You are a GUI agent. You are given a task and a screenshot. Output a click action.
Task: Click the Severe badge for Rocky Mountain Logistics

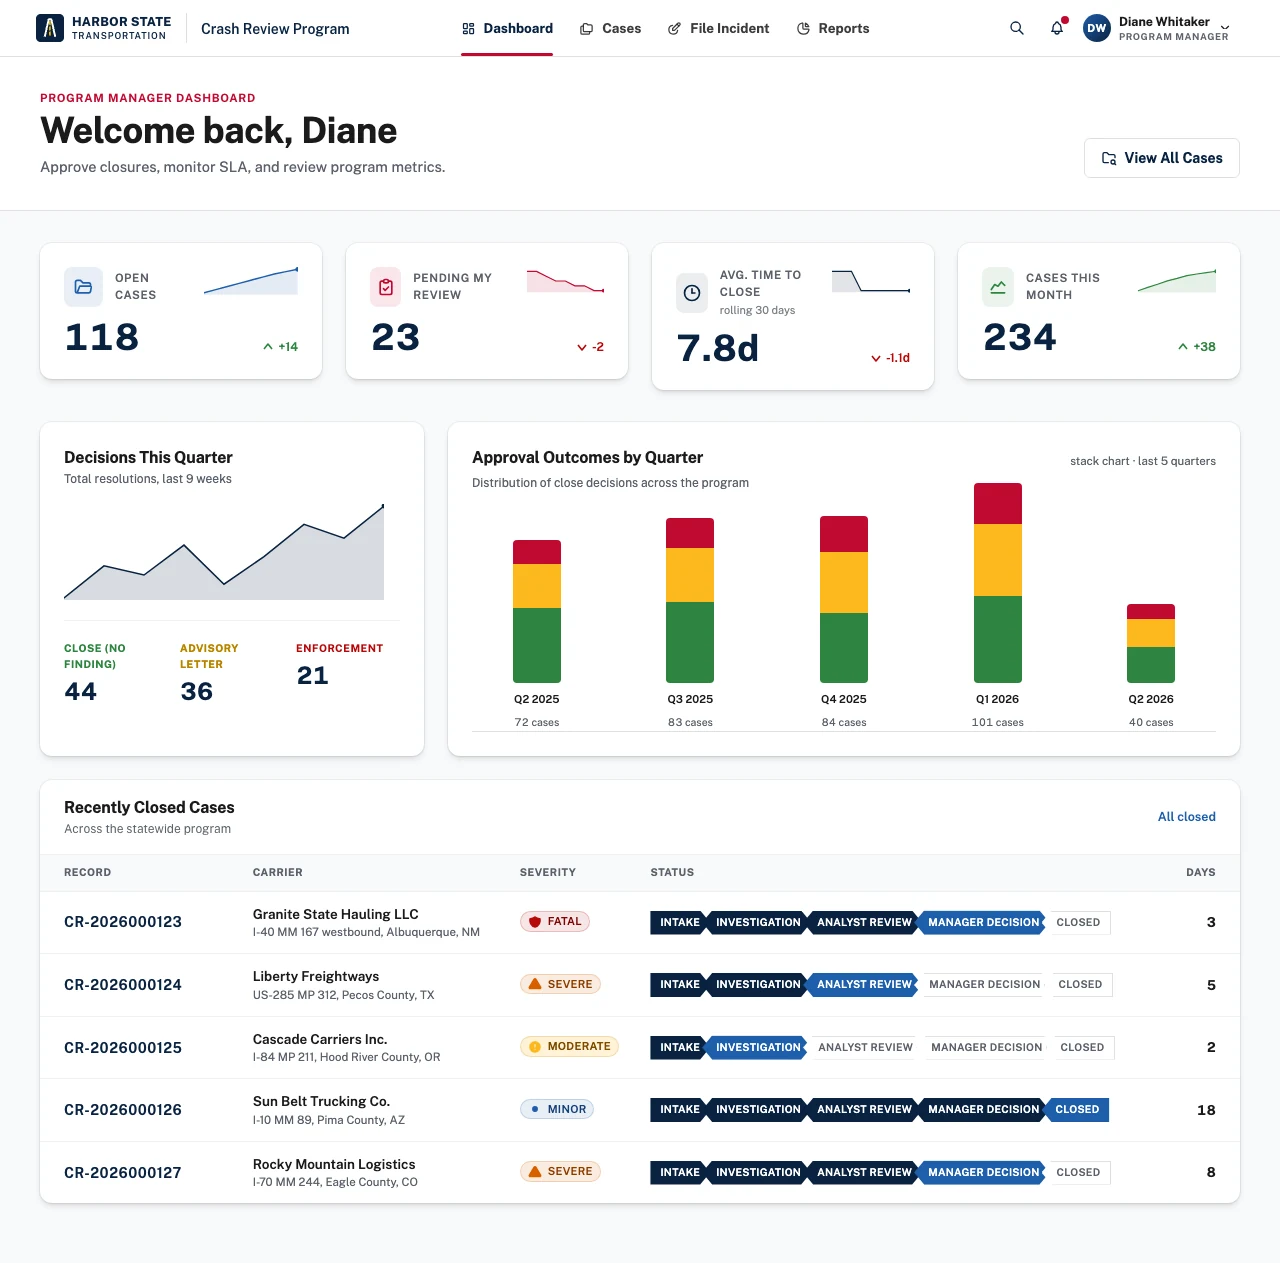pos(560,1171)
